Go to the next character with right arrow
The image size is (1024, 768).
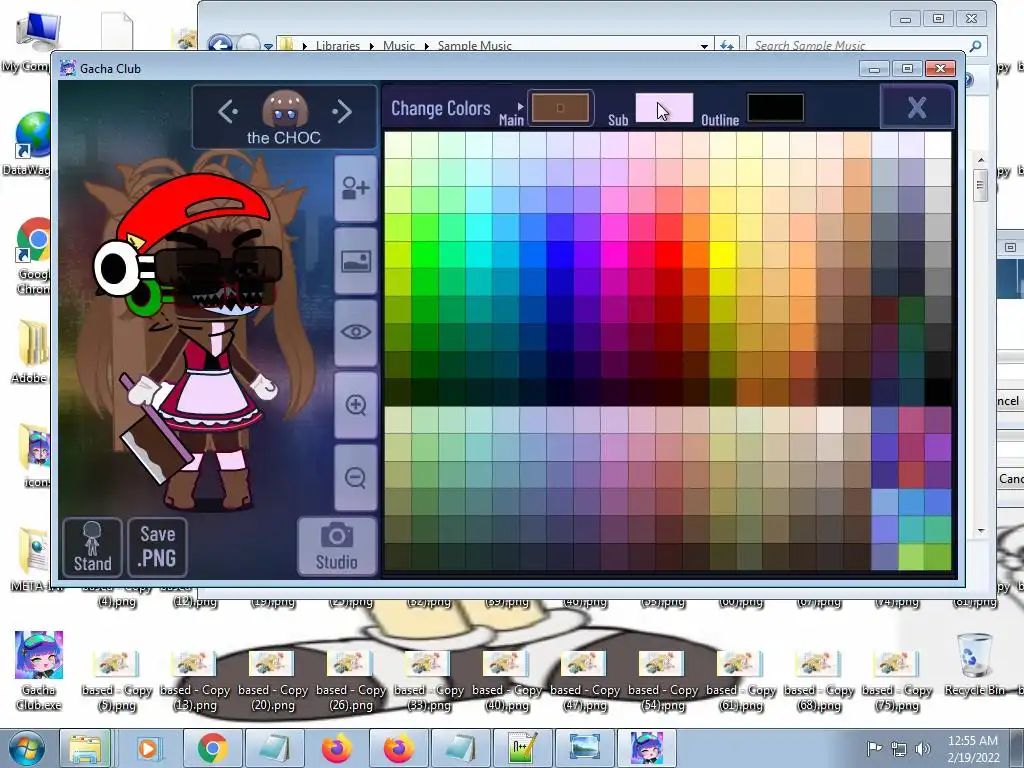[342, 112]
